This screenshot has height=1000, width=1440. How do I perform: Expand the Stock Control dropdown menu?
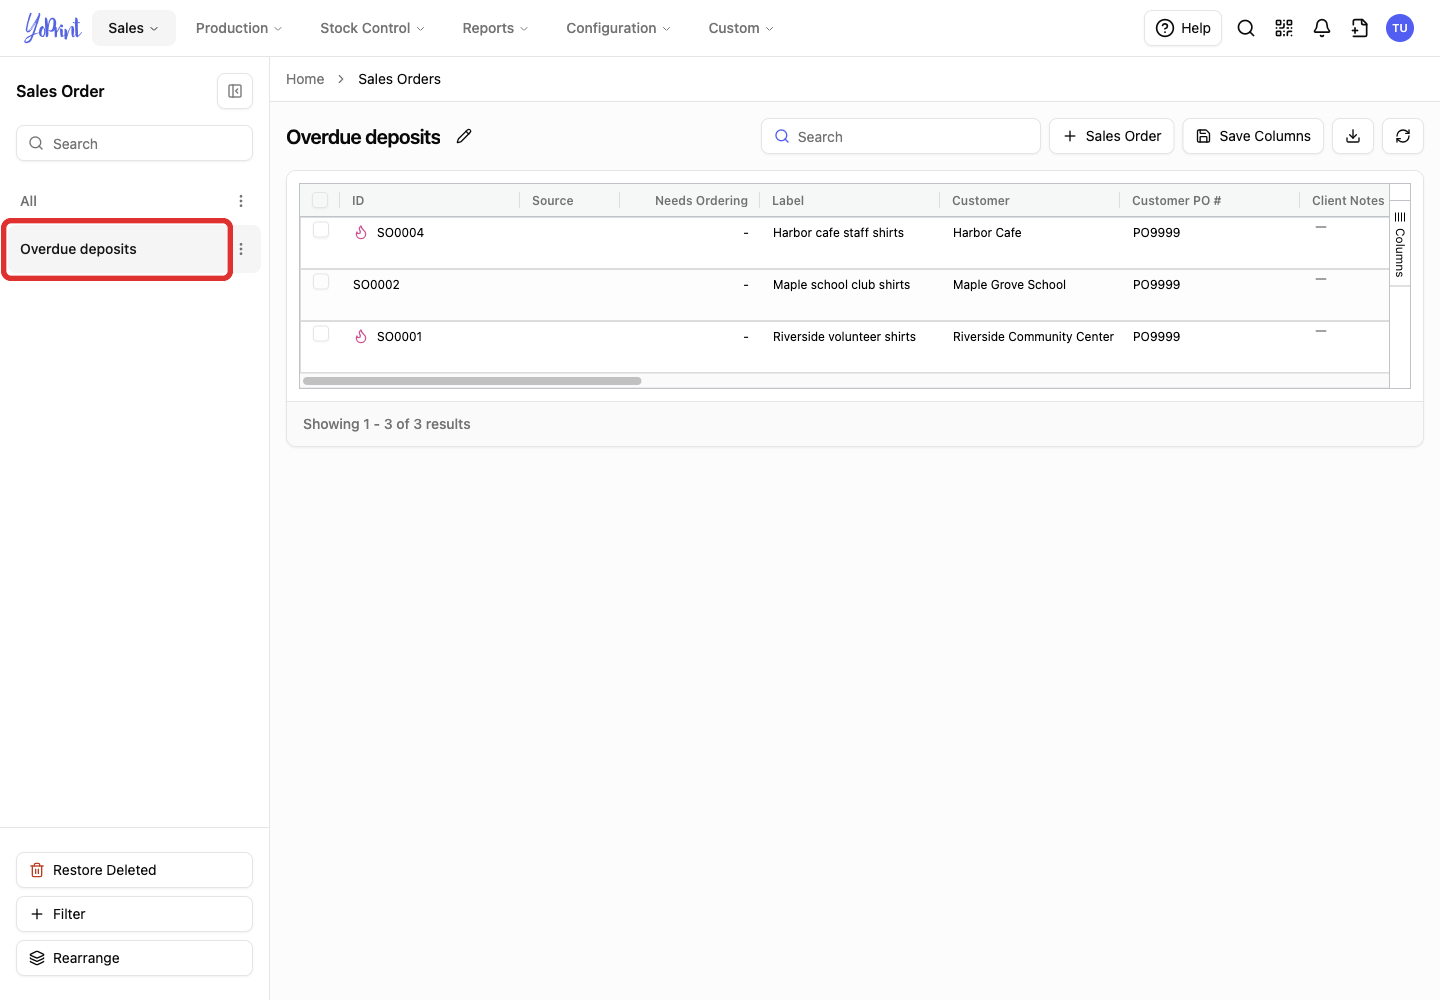372,28
